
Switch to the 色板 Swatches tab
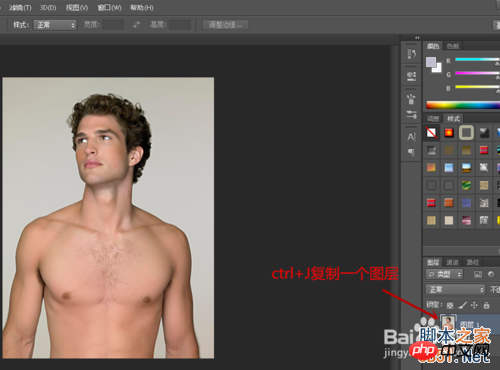tap(453, 46)
